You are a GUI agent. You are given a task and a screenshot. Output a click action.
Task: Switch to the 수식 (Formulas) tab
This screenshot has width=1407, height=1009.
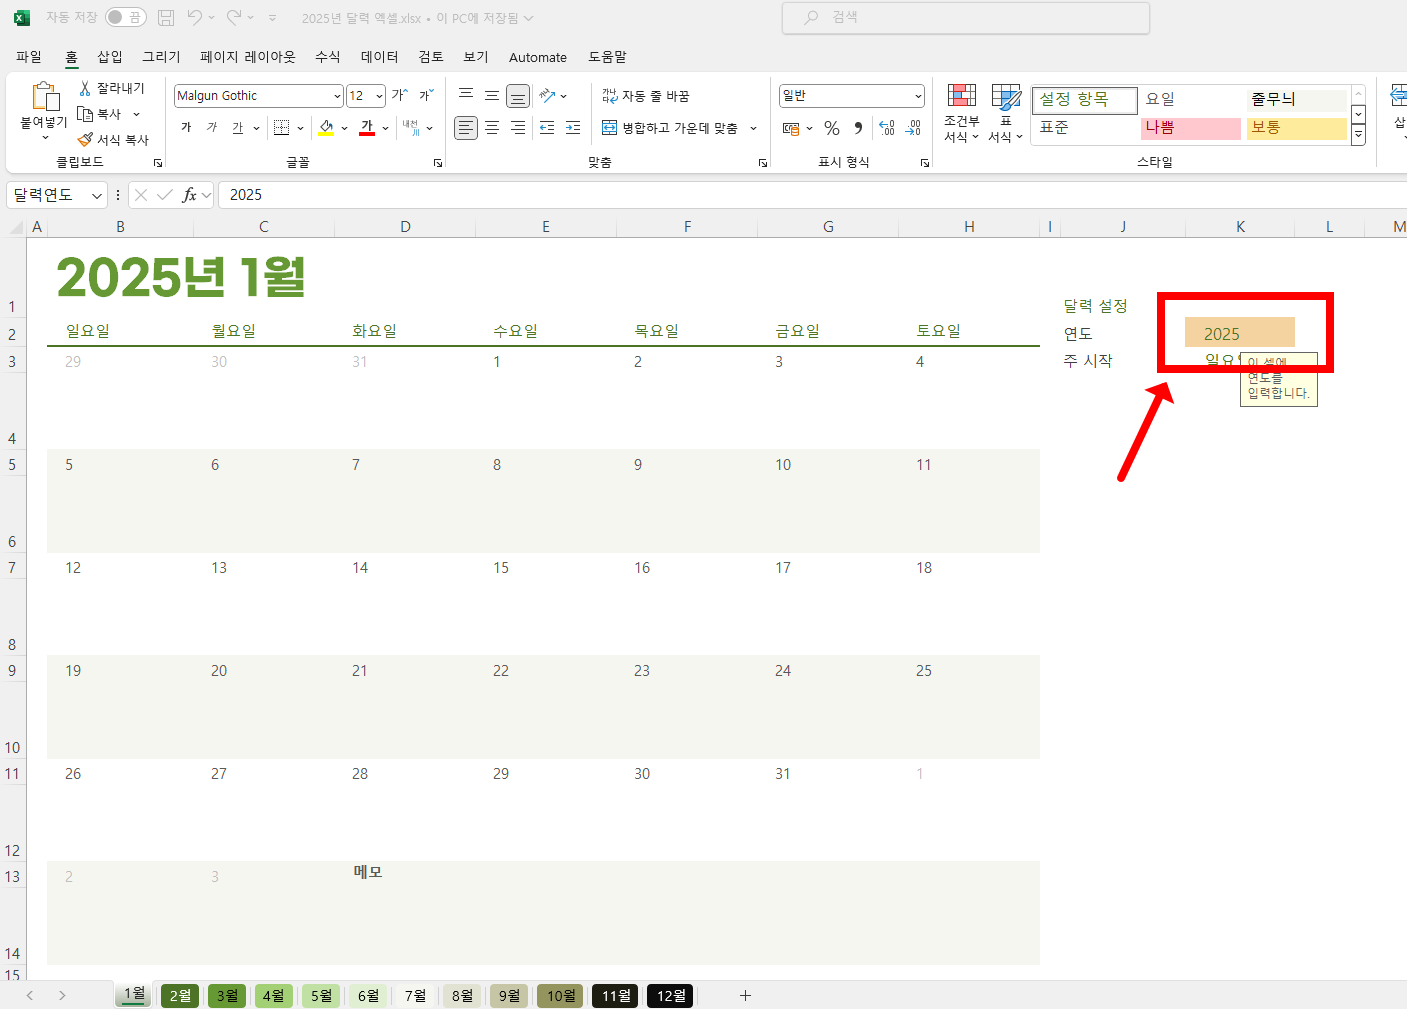(328, 57)
